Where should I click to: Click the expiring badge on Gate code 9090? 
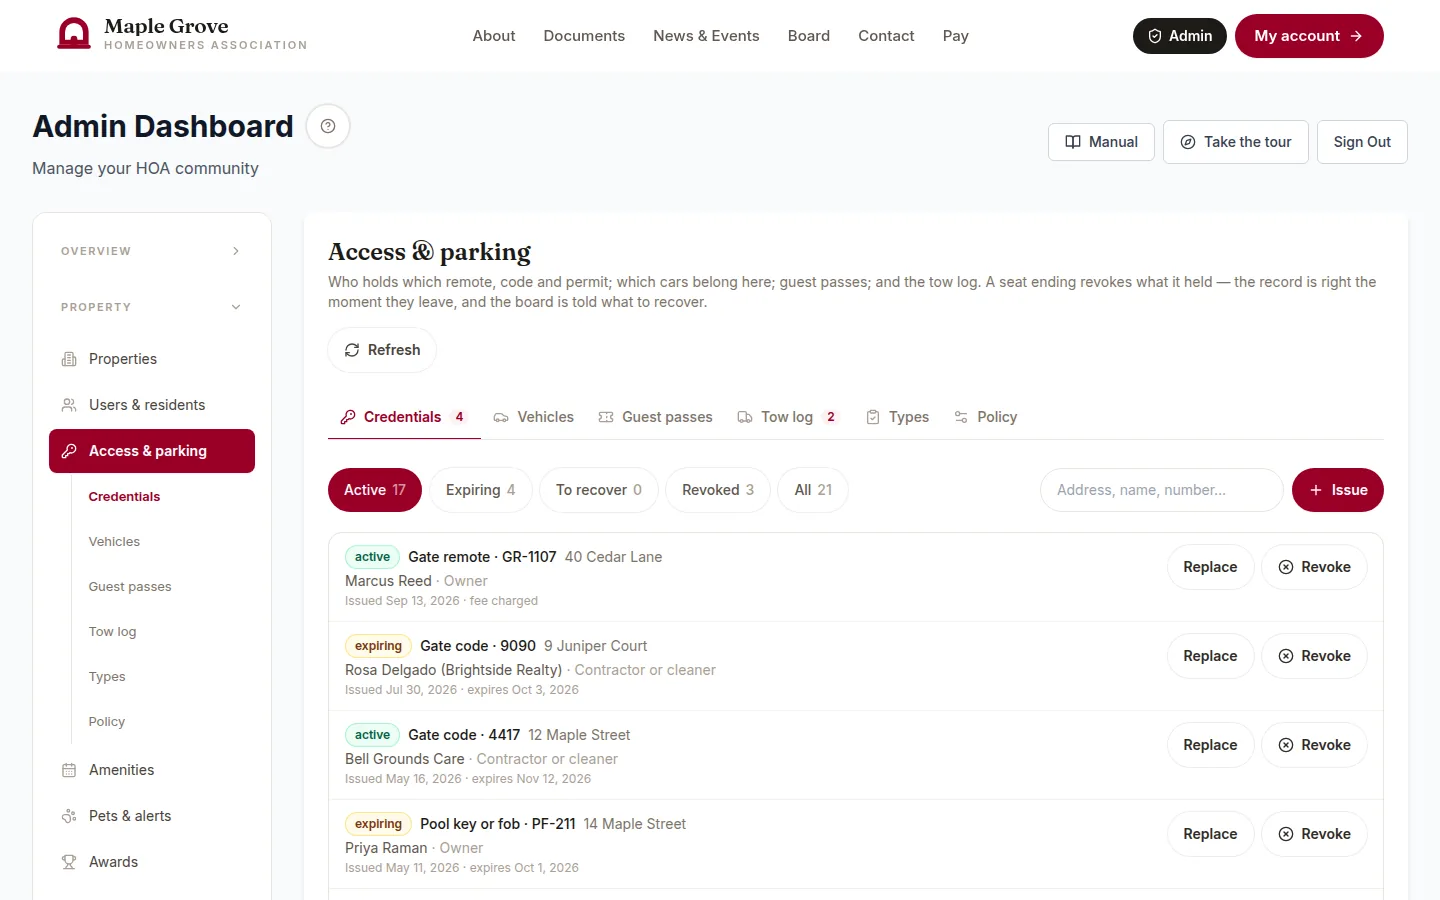(378, 646)
